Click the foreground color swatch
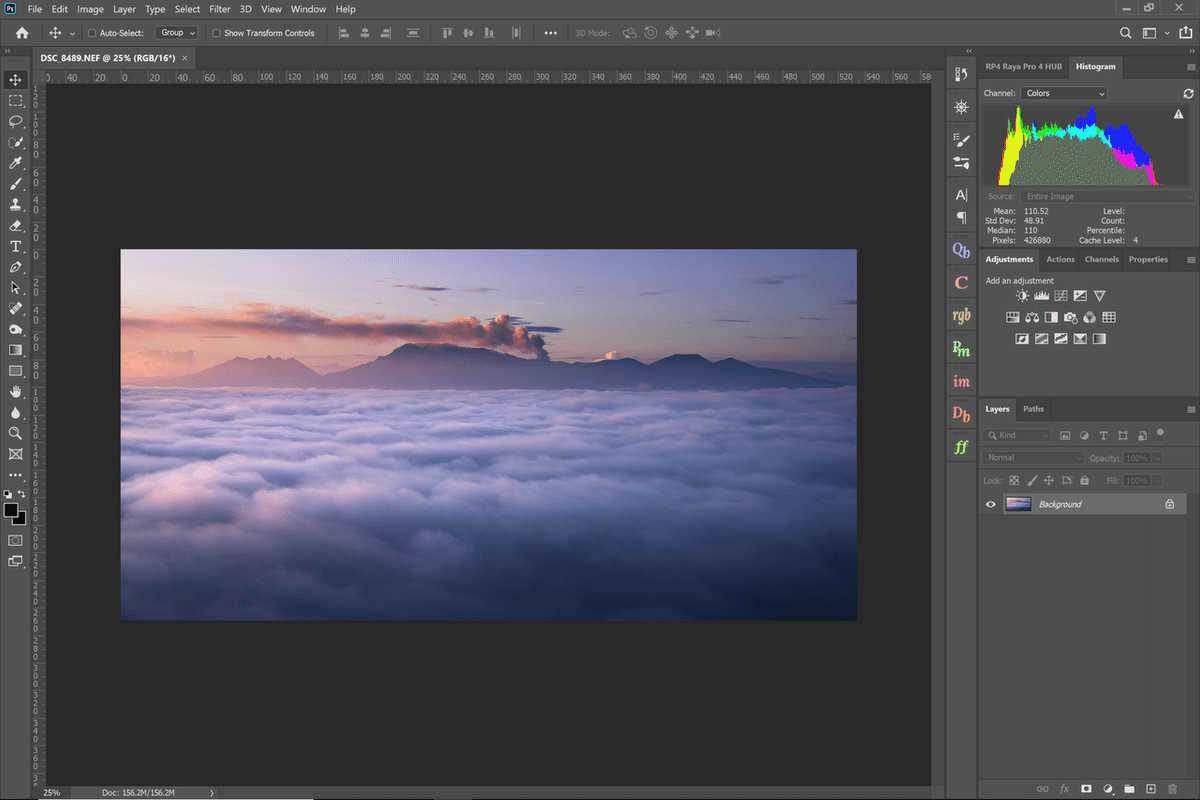The height and width of the screenshot is (800, 1200). [x=11, y=510]
